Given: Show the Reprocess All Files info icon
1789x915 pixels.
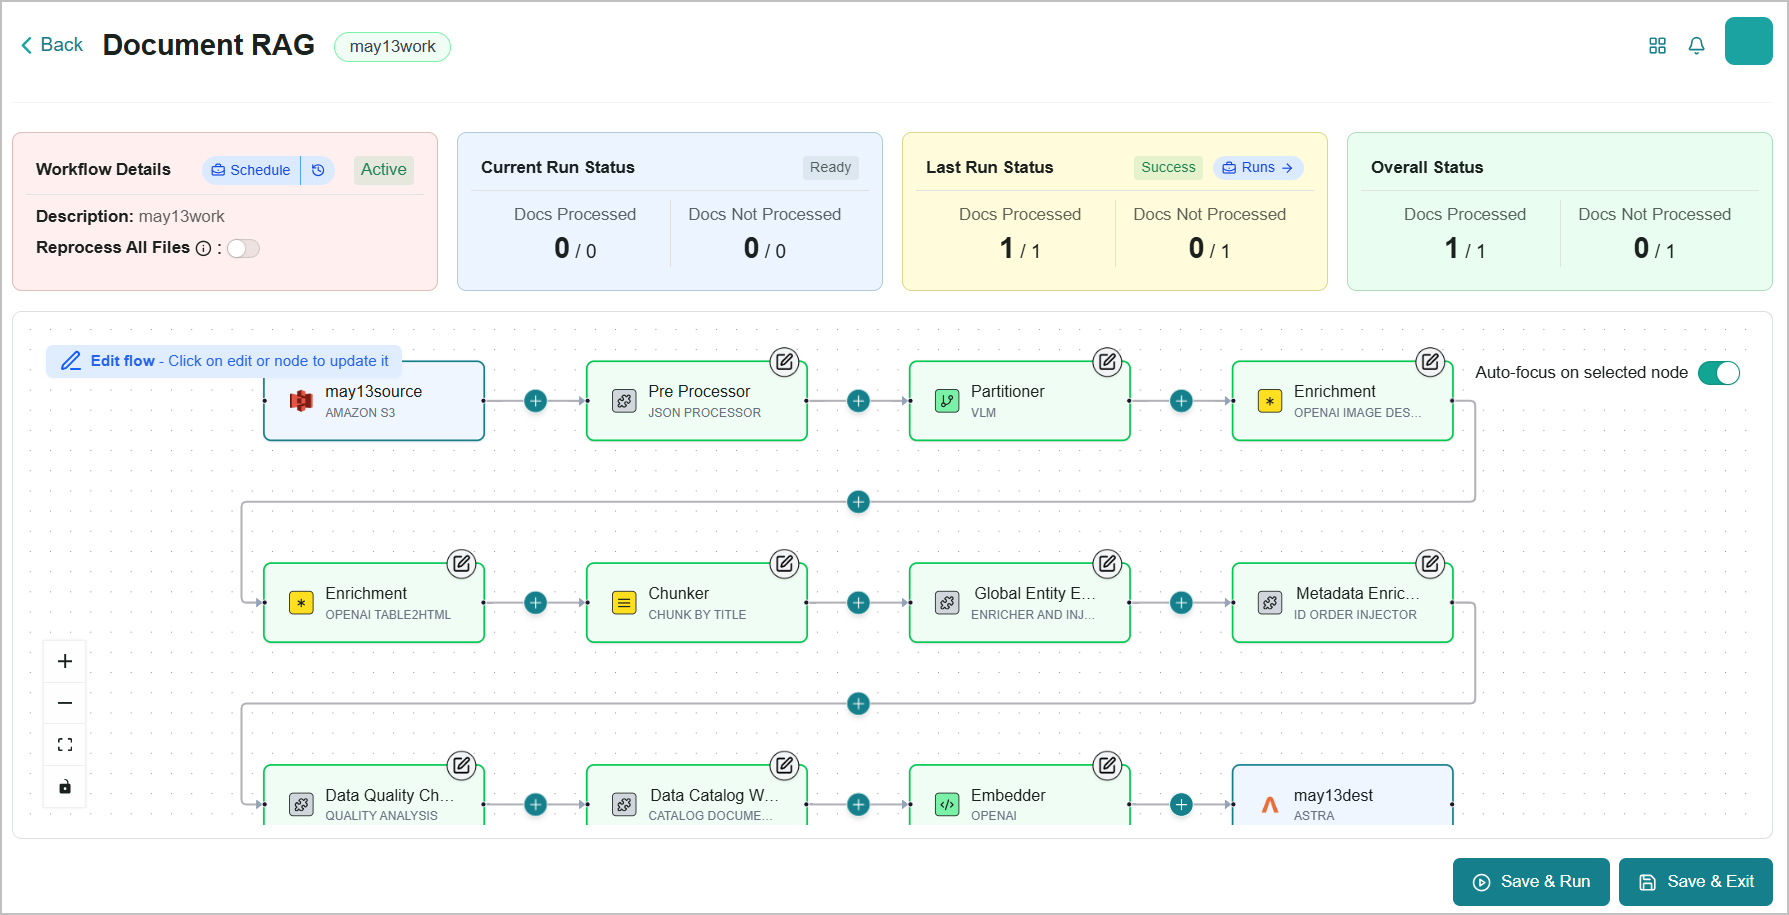Looking at the screenshot, I should click(204, 248).
